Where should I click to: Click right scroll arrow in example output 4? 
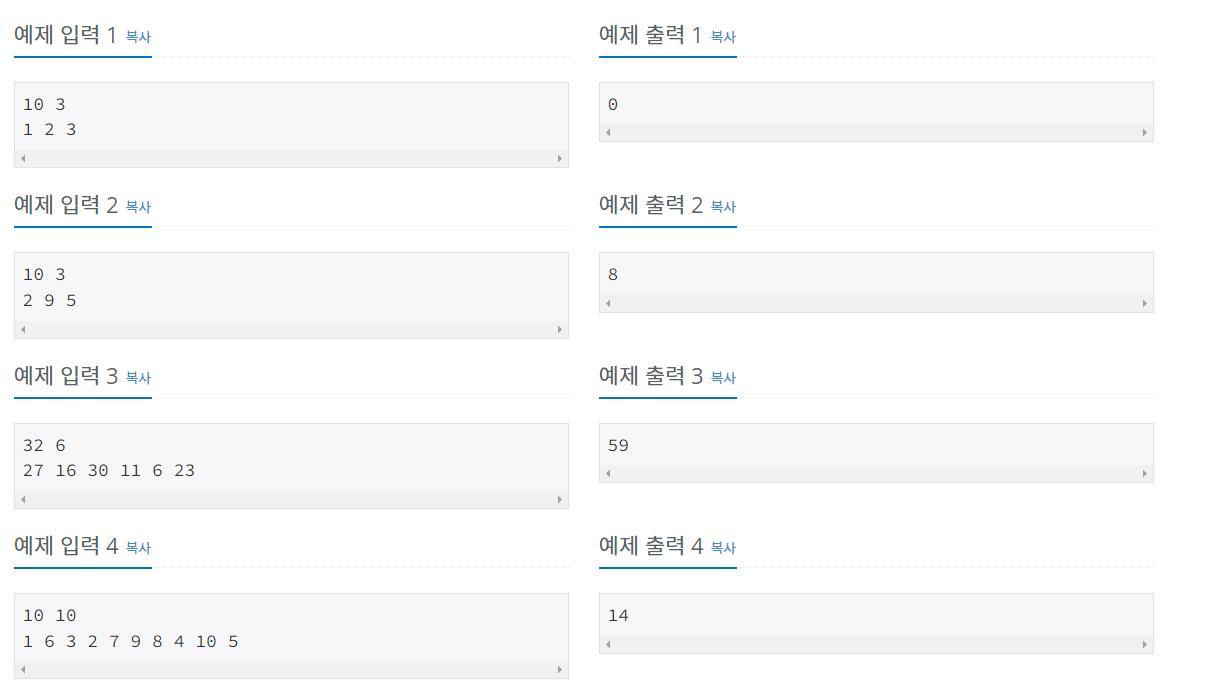click(1145, 644)
